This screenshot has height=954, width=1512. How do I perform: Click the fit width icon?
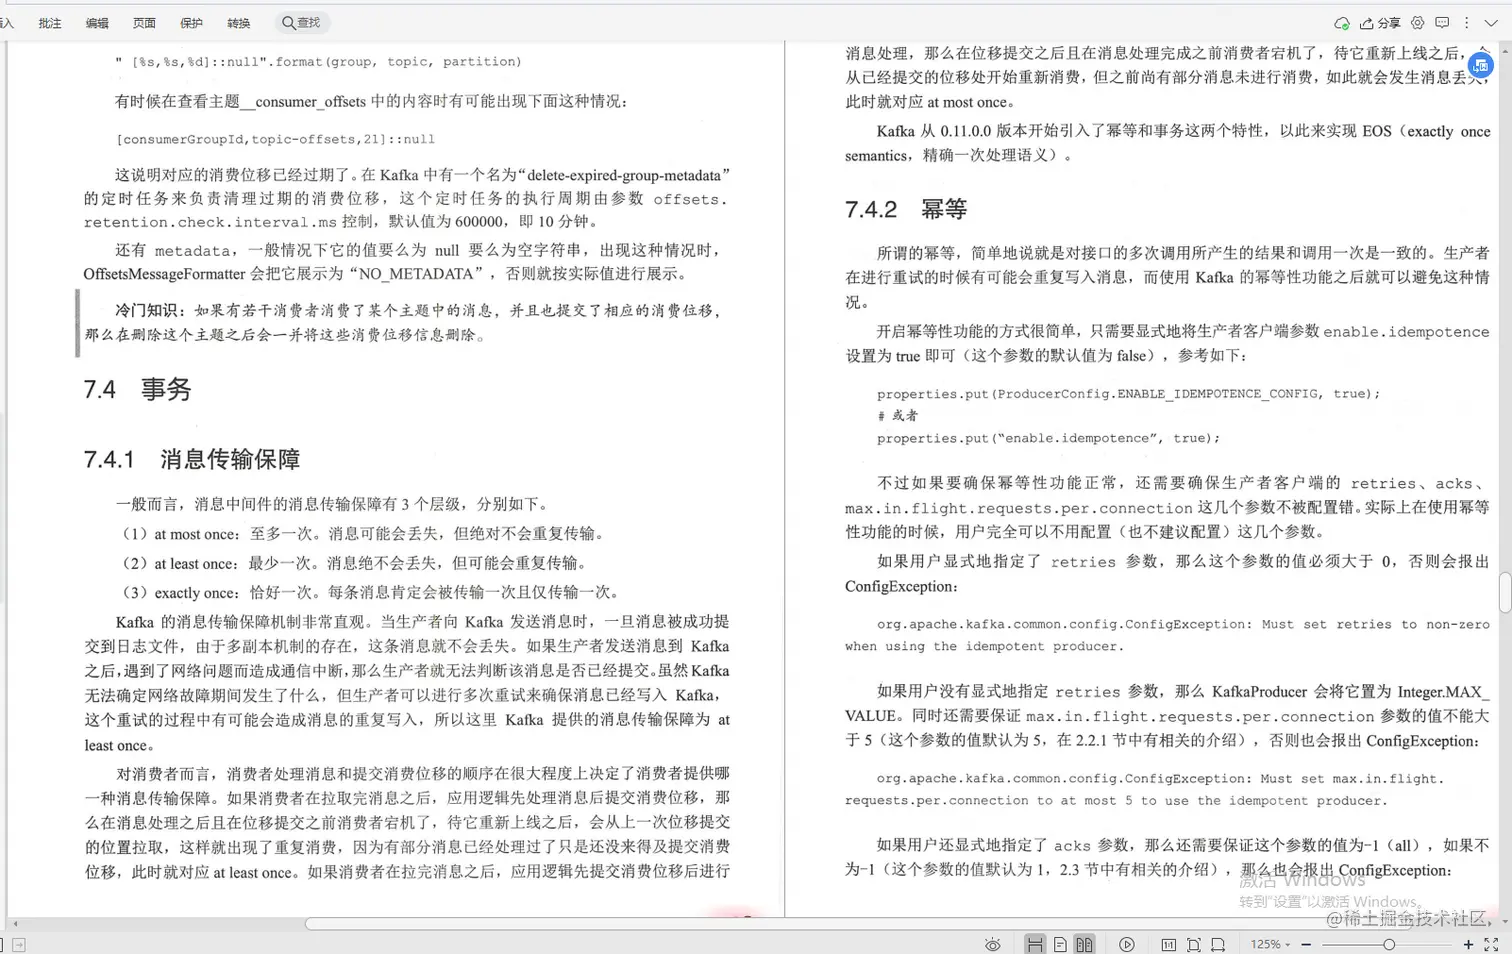(1218, 943)
